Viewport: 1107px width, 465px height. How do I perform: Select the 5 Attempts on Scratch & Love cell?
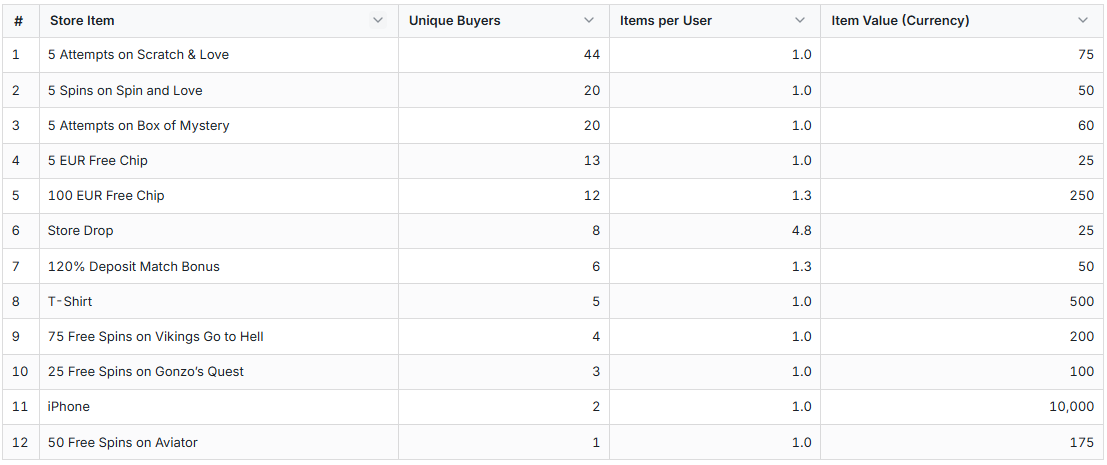point(138,55)
